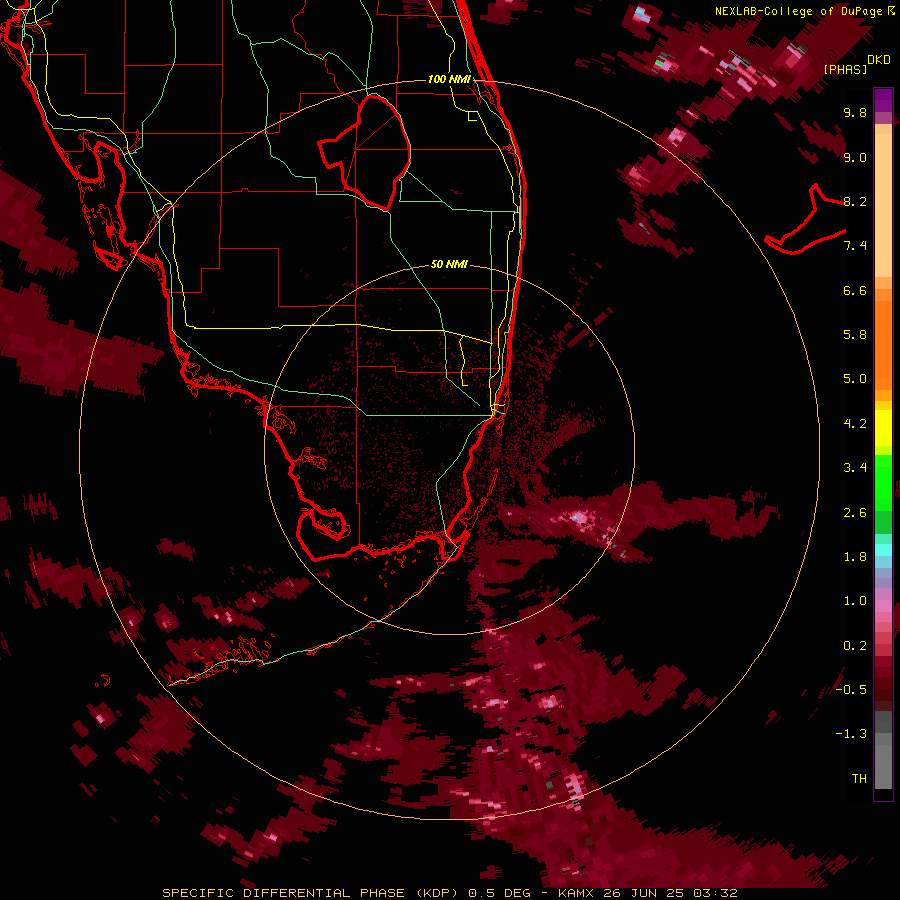Click the KAMX station identifier in the caption

[x=577, y=893]
